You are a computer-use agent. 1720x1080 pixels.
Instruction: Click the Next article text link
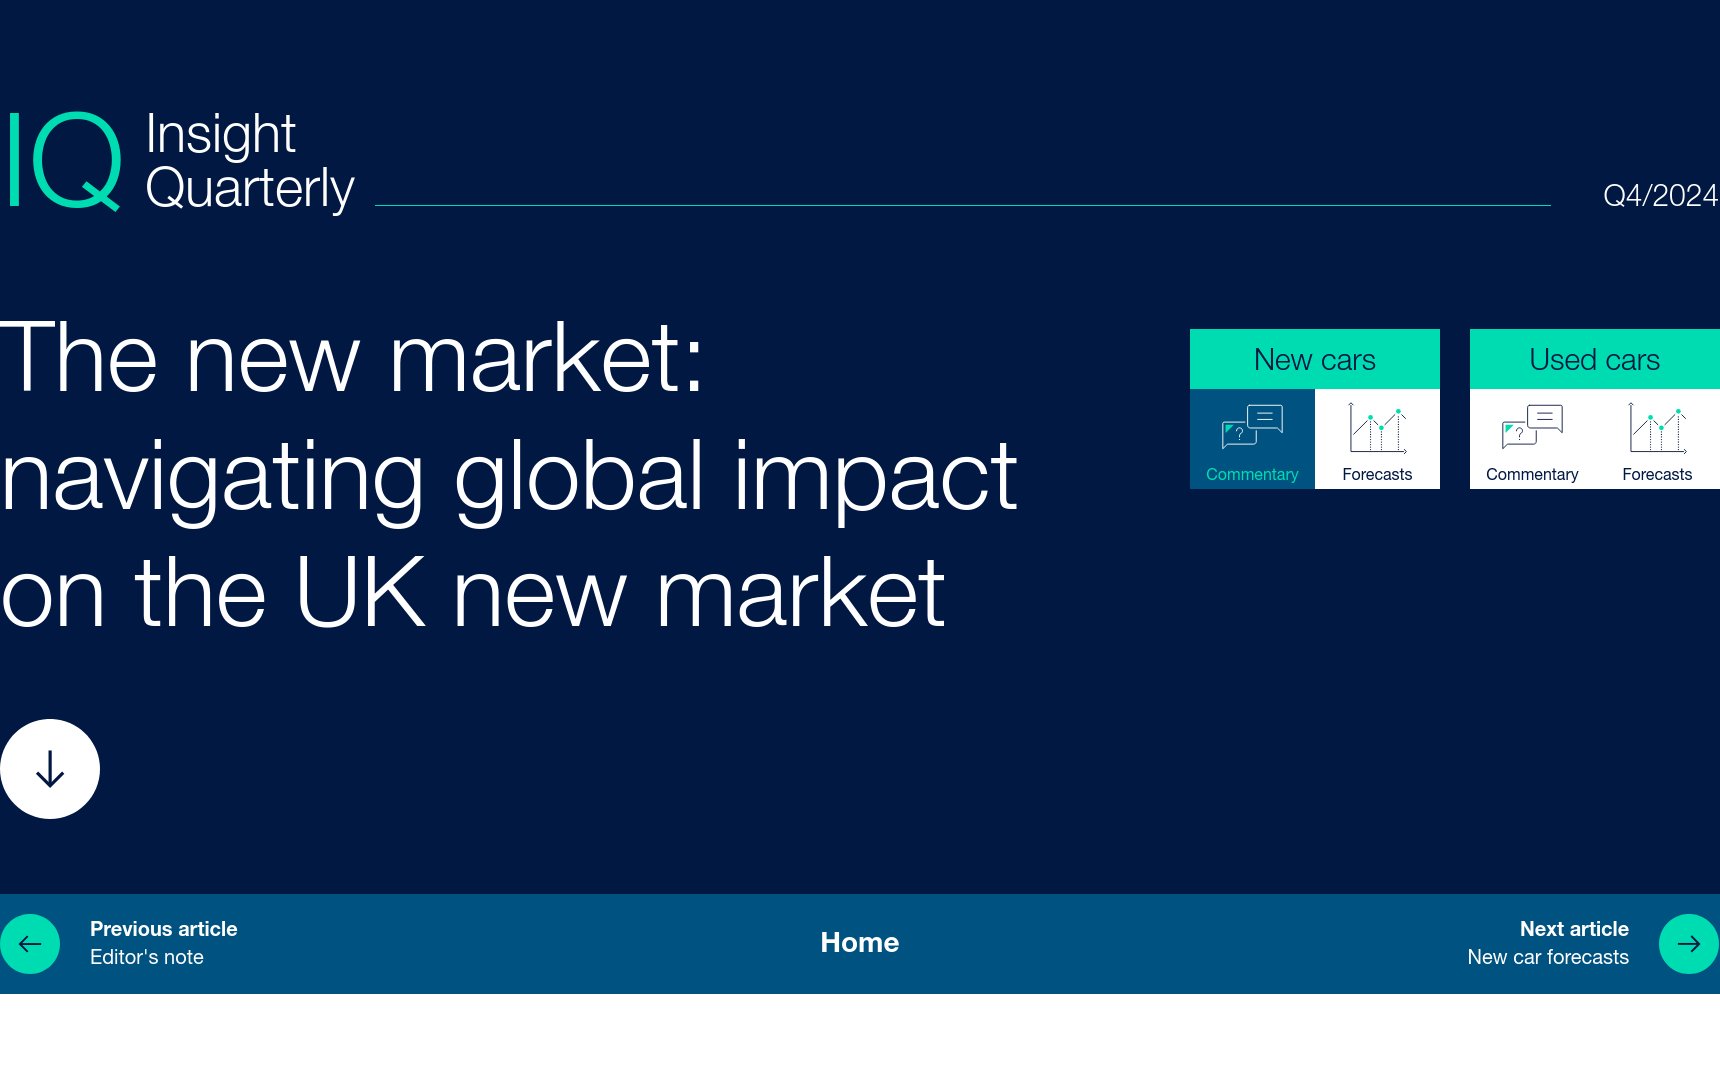tap(1573, 929)
